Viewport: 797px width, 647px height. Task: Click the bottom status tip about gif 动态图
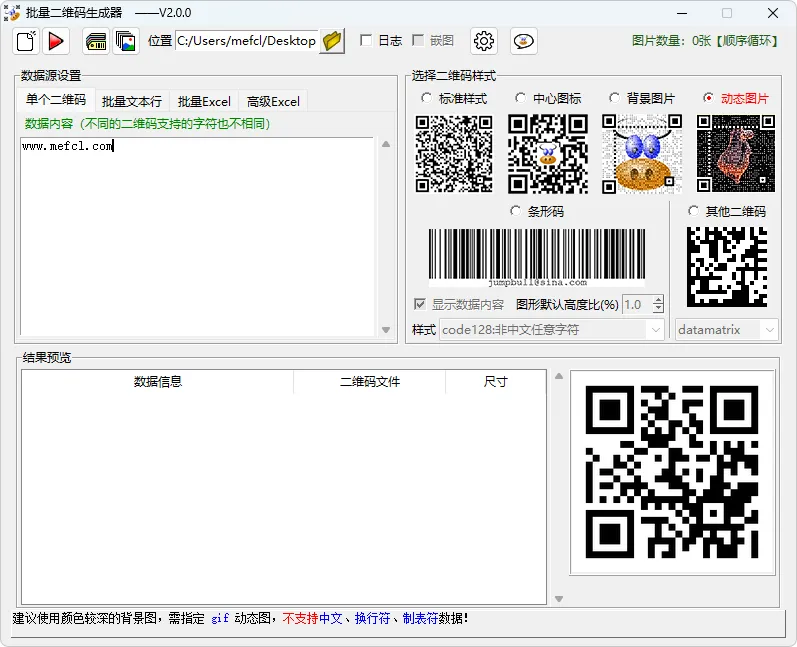pos(239,619)
